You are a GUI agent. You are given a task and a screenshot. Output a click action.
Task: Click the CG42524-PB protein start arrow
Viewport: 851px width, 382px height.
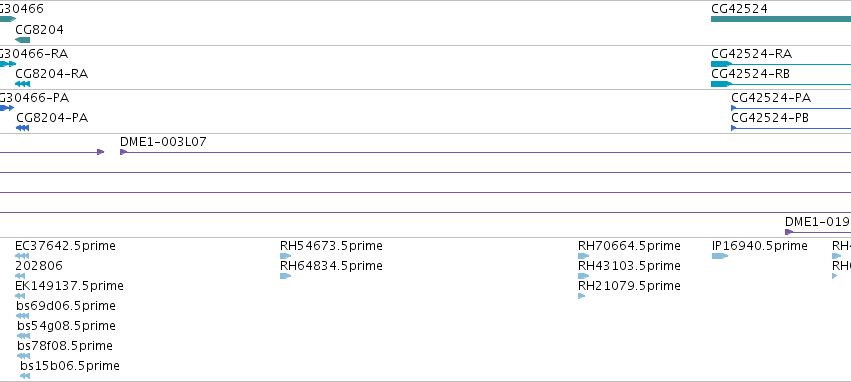point(734,128)
